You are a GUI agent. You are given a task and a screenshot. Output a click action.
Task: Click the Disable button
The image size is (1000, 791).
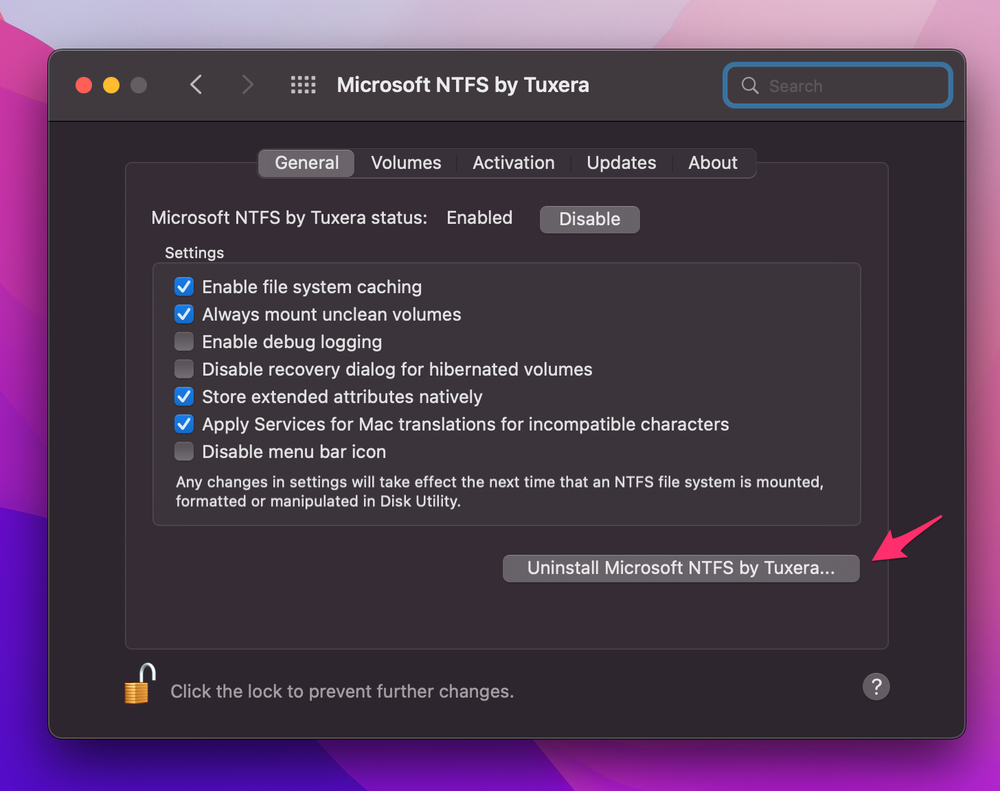[x=589, y=219]
